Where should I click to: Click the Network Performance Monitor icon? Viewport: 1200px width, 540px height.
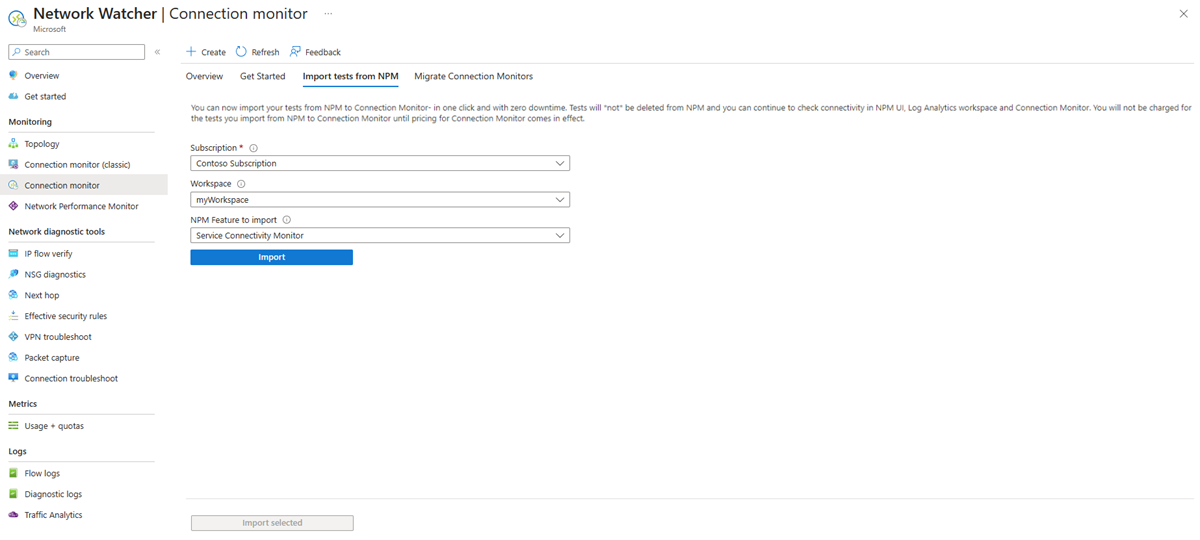point(14,206)
